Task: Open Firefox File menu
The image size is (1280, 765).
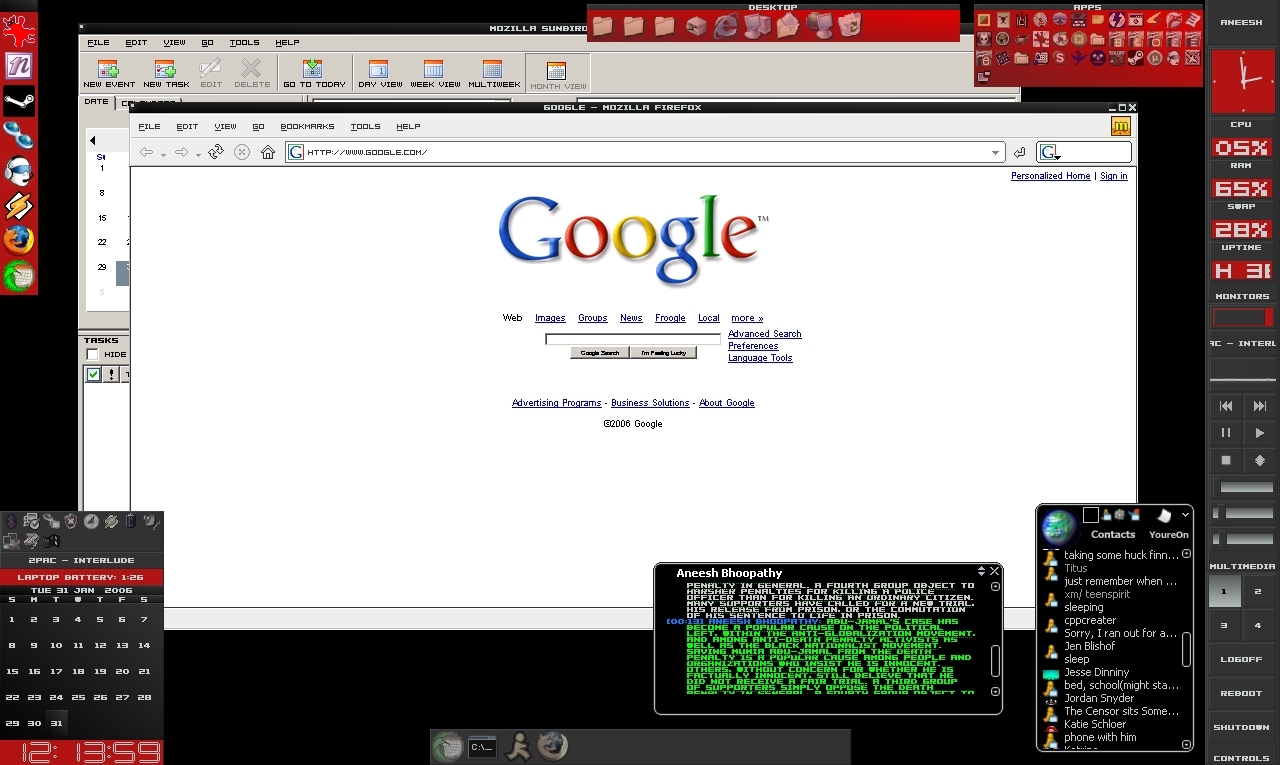Action: (x=149, y=127)
